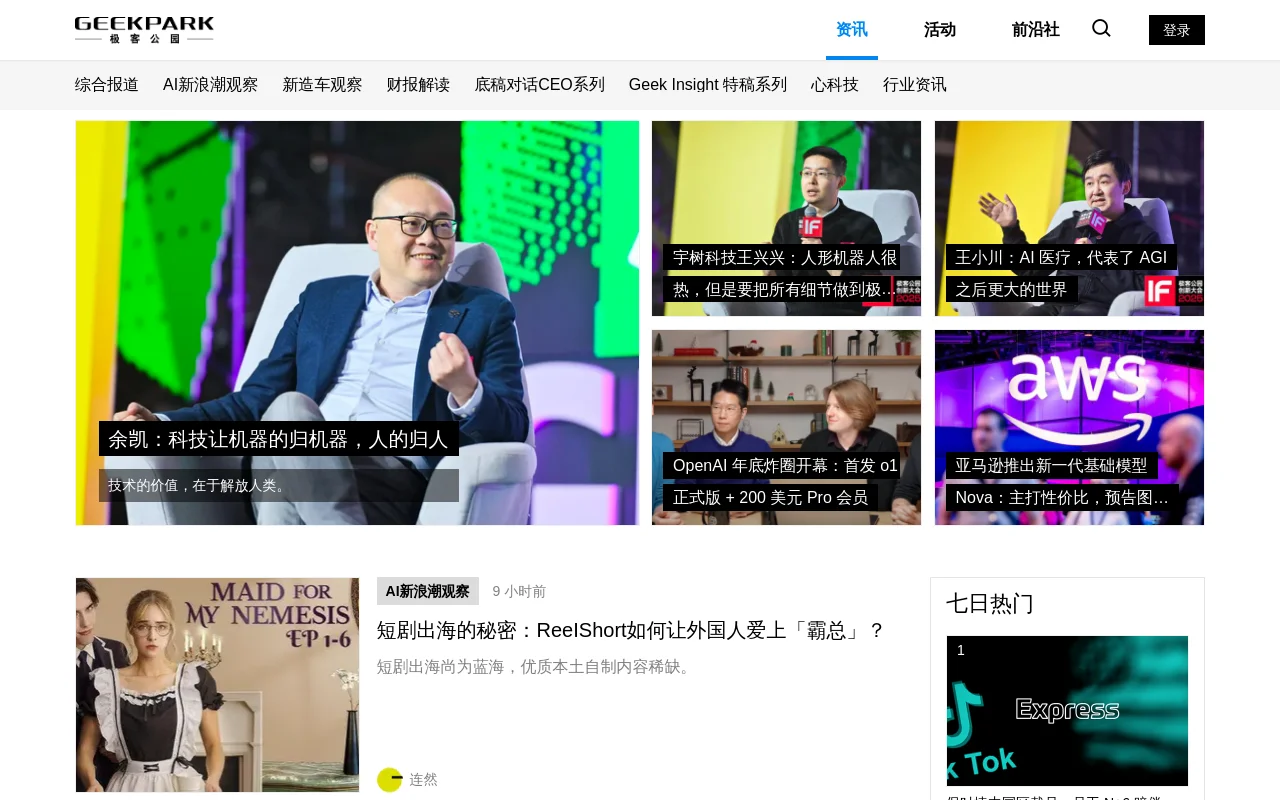The image size is (1280, 800).
Task: Open the 余凯 featured story image
Action: pos(357,322)
